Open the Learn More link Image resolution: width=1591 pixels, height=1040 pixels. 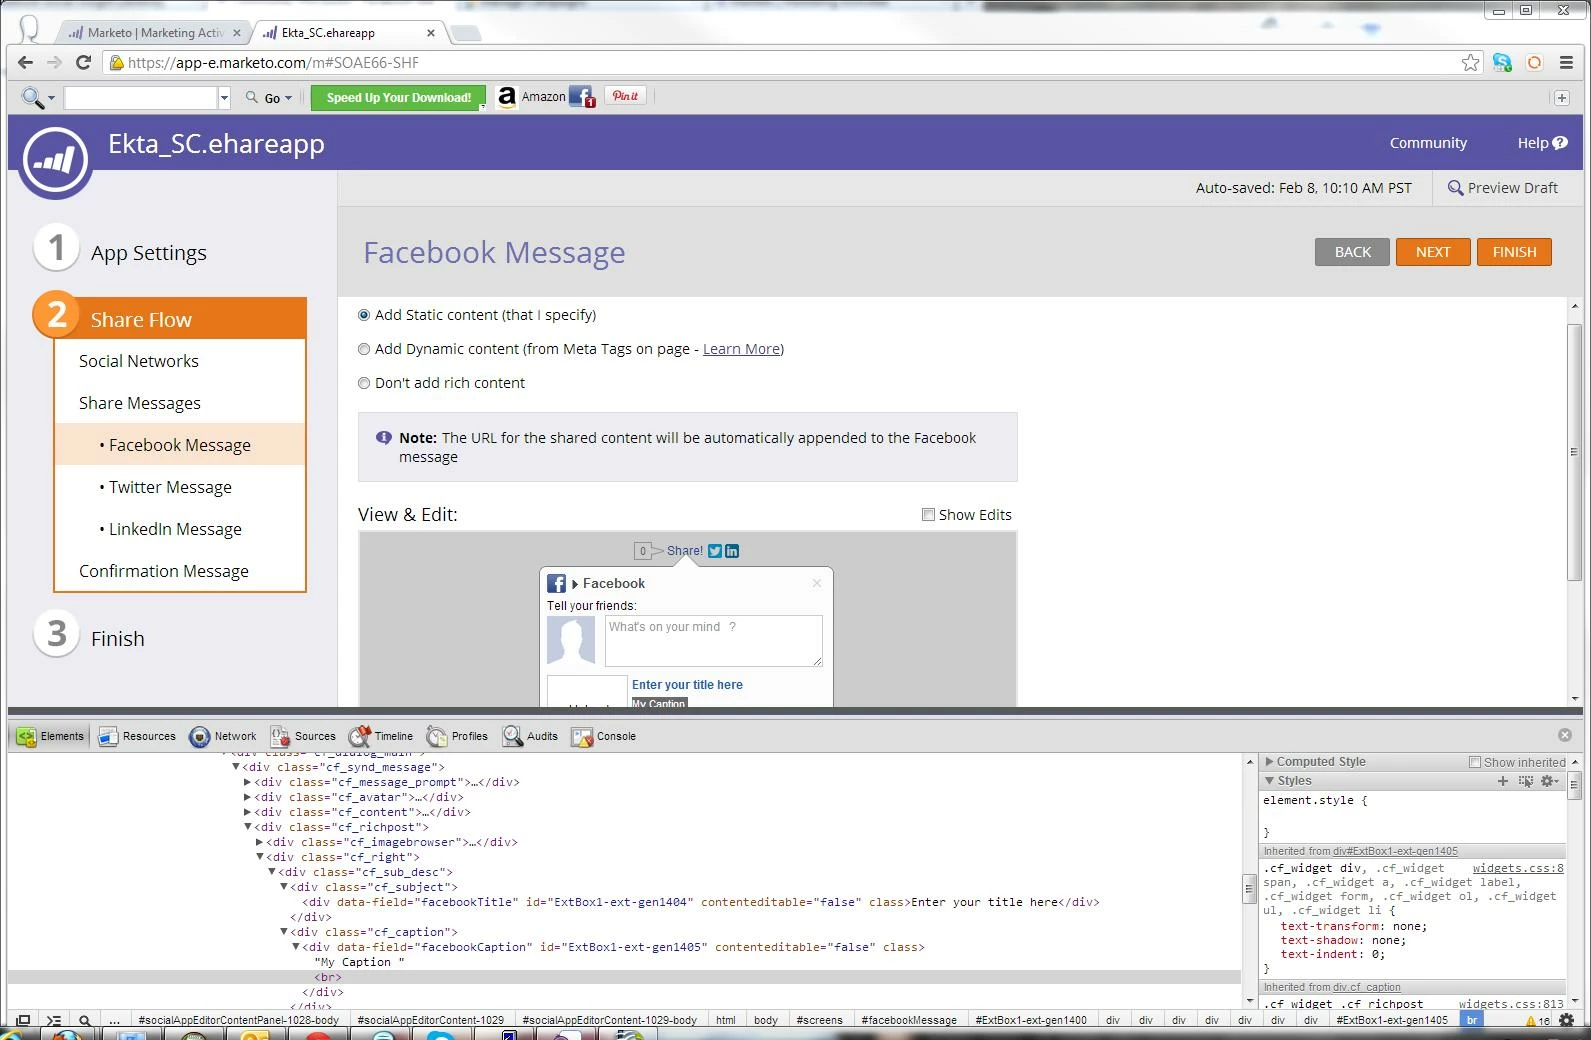click(x=741, y=349)
